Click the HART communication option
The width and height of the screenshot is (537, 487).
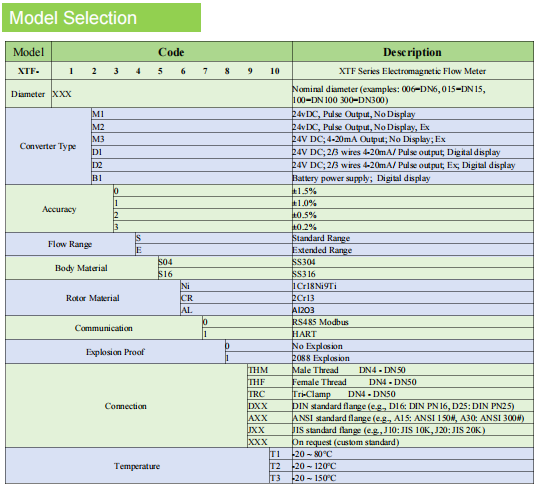(x=304, y=334)
